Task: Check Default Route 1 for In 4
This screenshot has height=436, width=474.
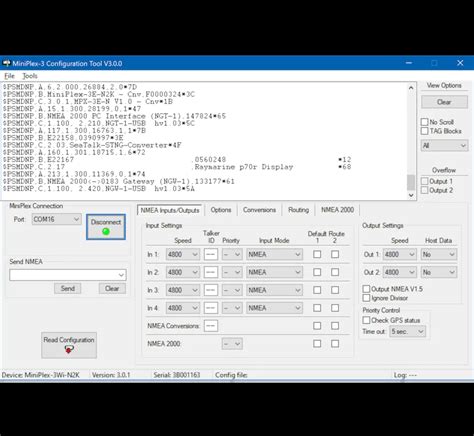Action: click(x=317, y=308)
